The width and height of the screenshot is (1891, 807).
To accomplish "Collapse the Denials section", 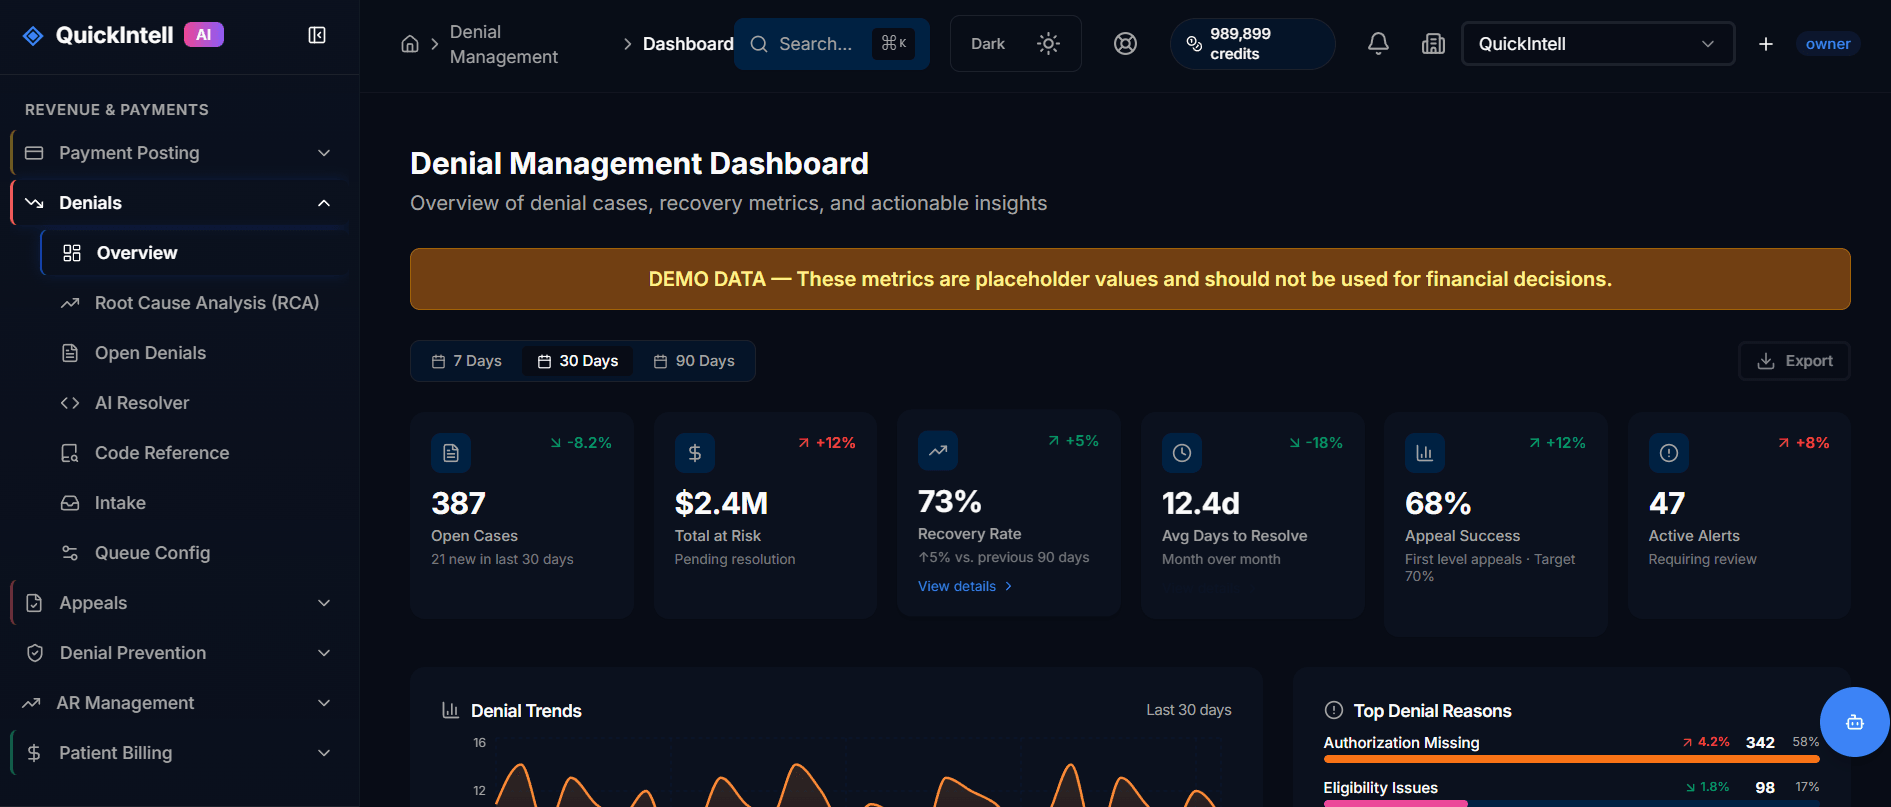I will pos(180,203).
